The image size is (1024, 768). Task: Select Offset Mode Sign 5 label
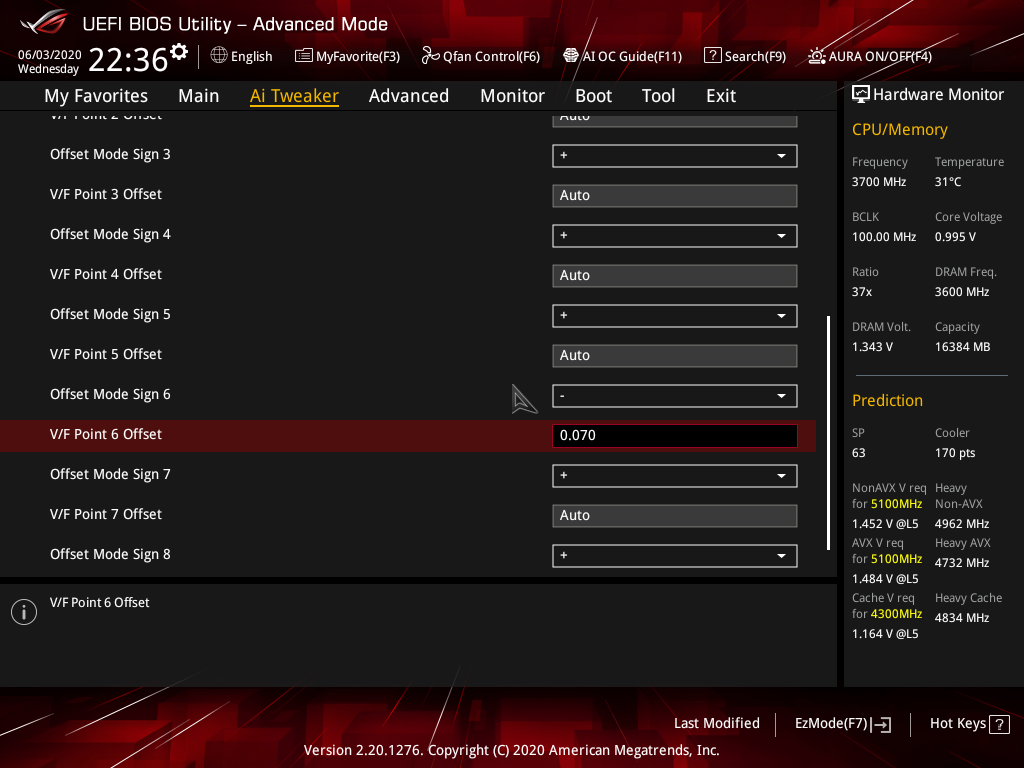110,315
